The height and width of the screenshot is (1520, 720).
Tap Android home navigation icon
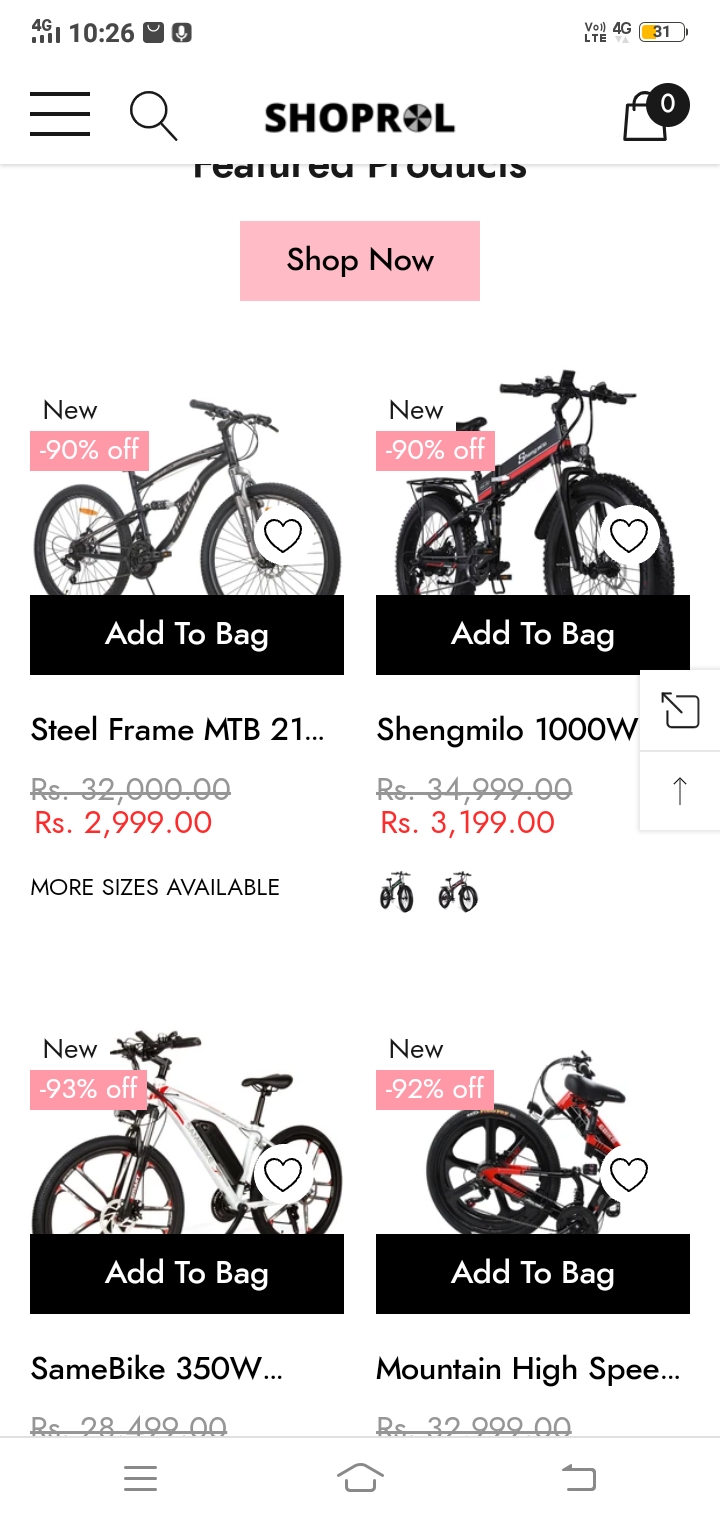click(x=360, y=1477)
